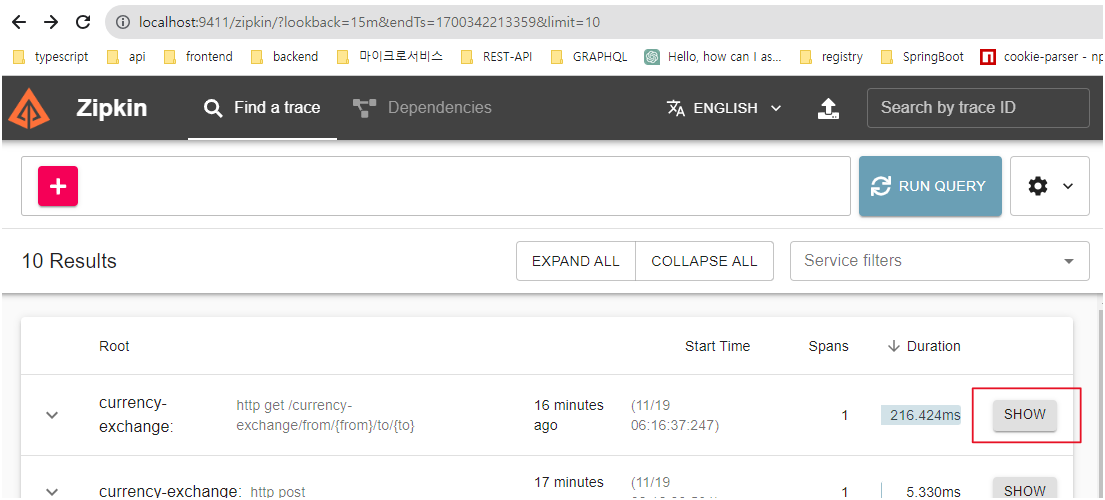Click the Zipkin title text
This screenshot has height=500, width=1105.
tap(111, 108)
